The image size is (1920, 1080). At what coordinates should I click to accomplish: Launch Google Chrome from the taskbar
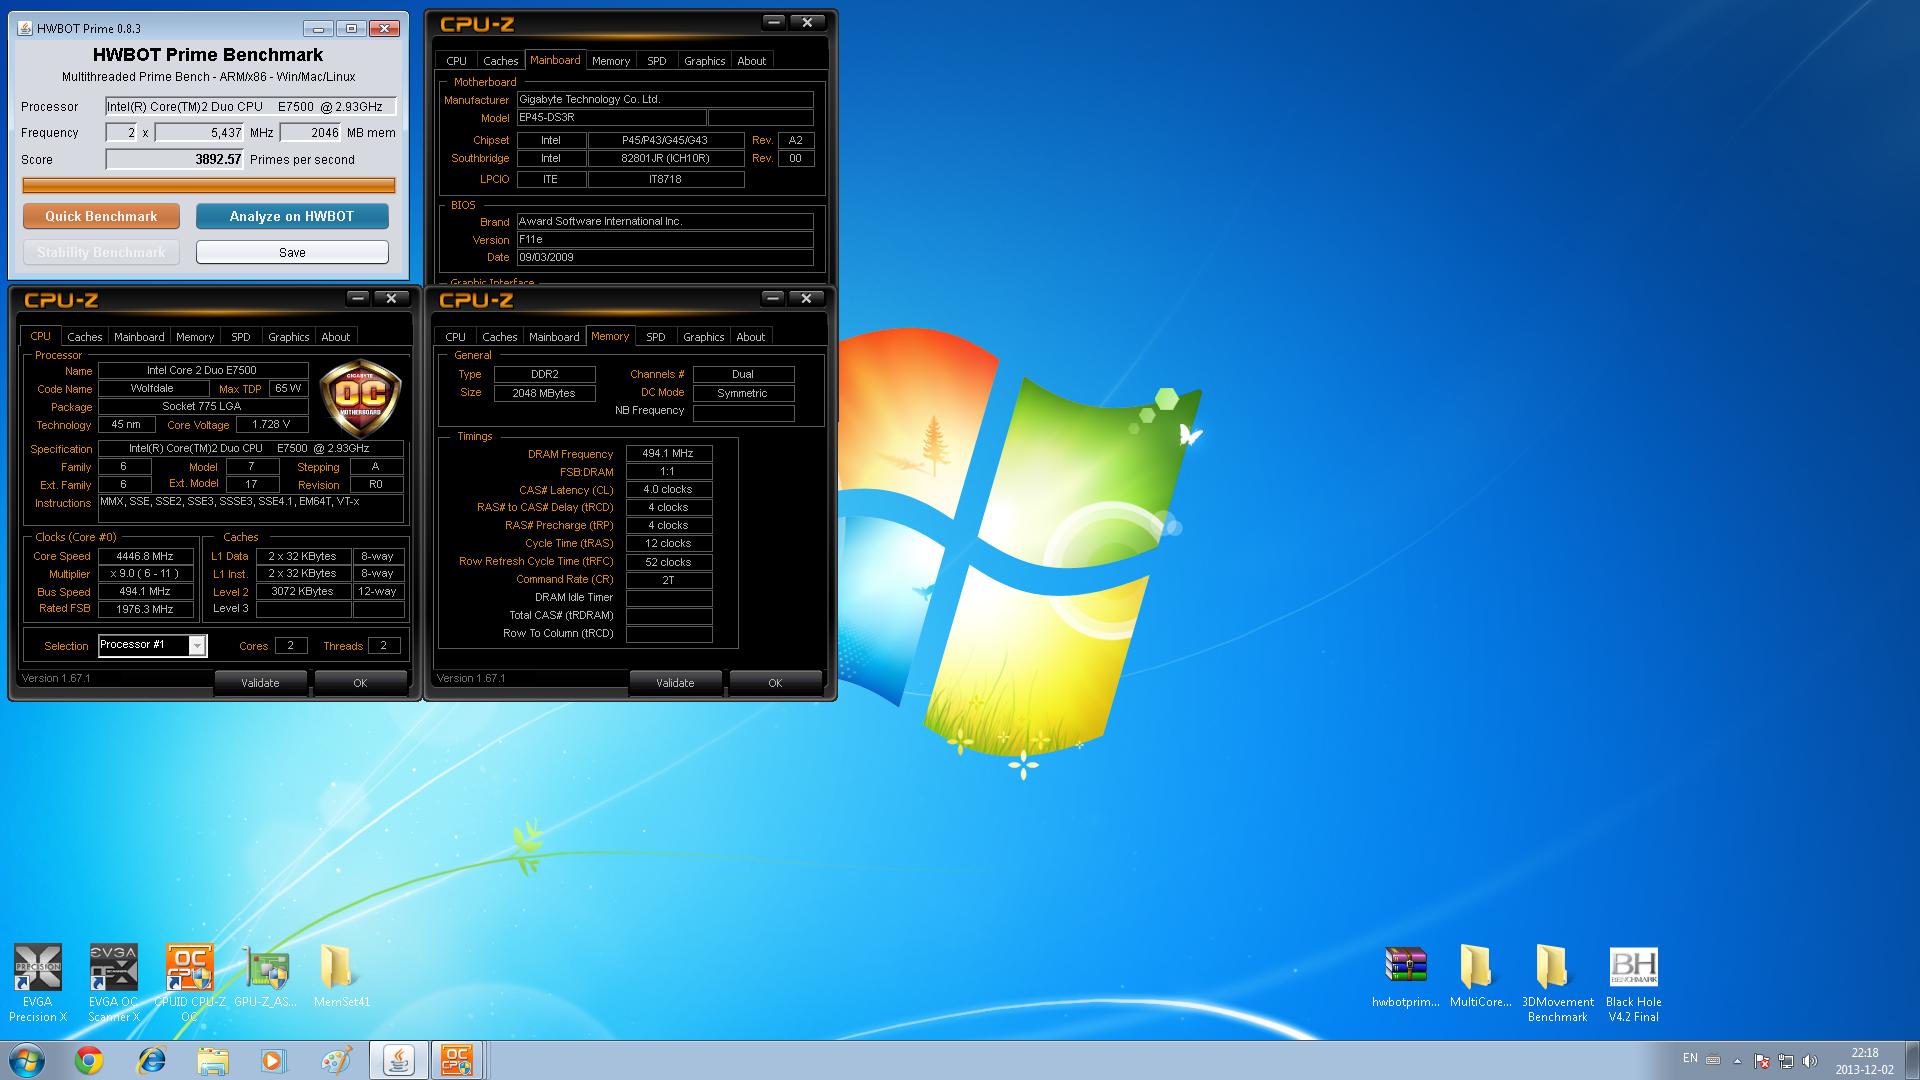pyautogui.click(x=89, y=1060)
